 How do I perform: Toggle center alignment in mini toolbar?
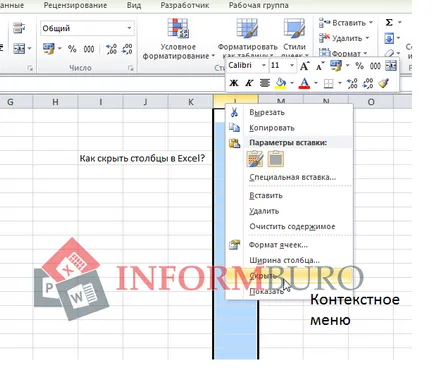coord(265,83)
